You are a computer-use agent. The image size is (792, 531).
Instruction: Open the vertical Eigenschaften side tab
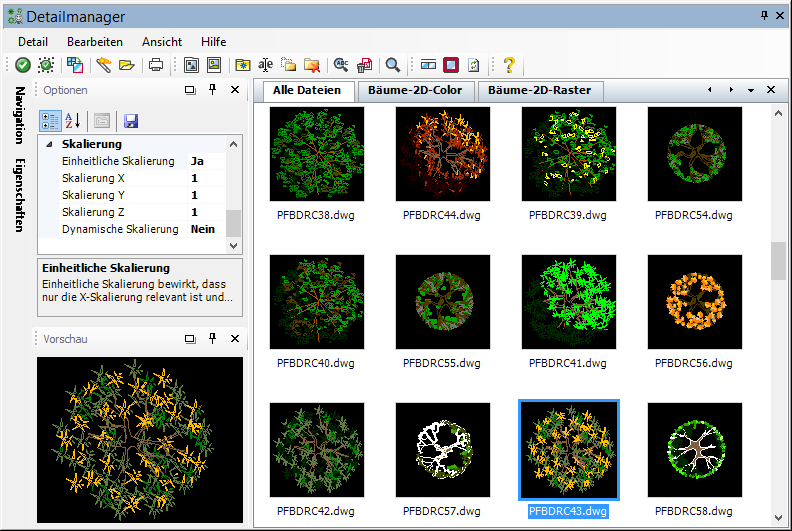[x=19, y=195]
